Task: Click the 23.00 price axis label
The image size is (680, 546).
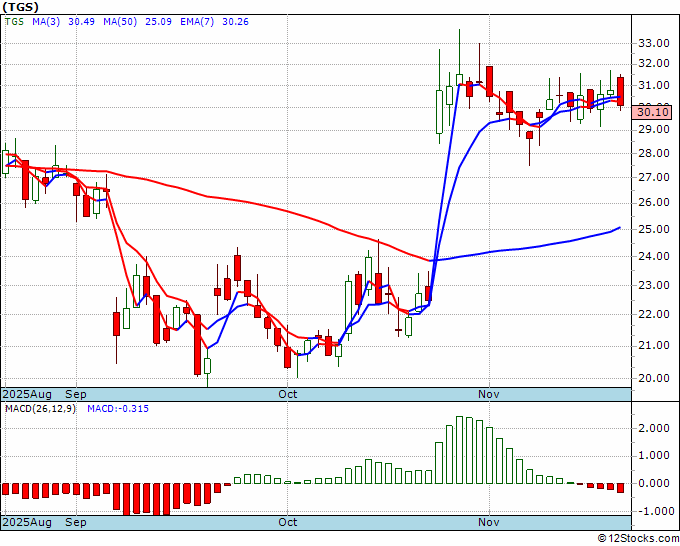Action: pos(653,285)
